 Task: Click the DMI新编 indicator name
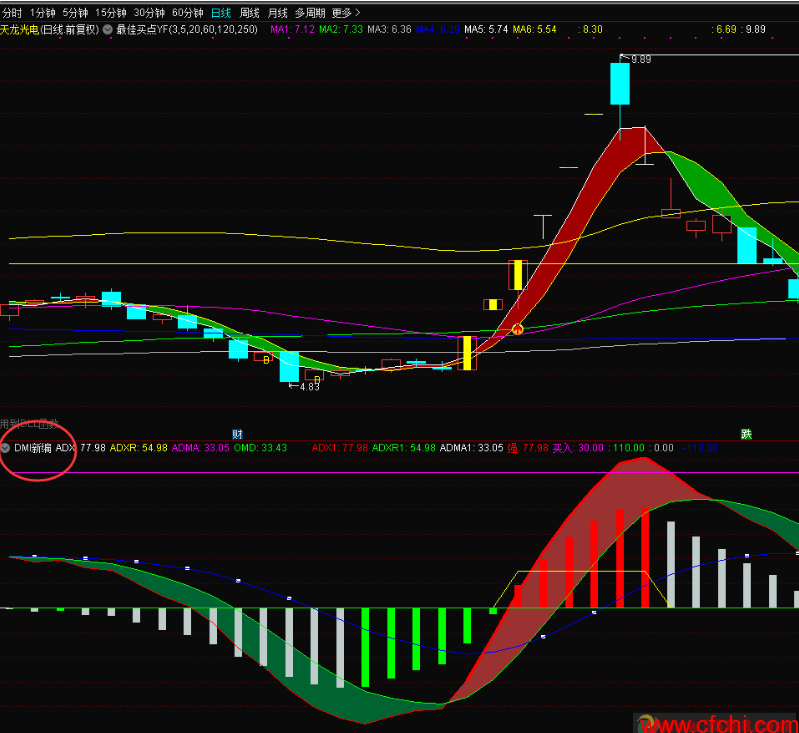pos(33,448)
